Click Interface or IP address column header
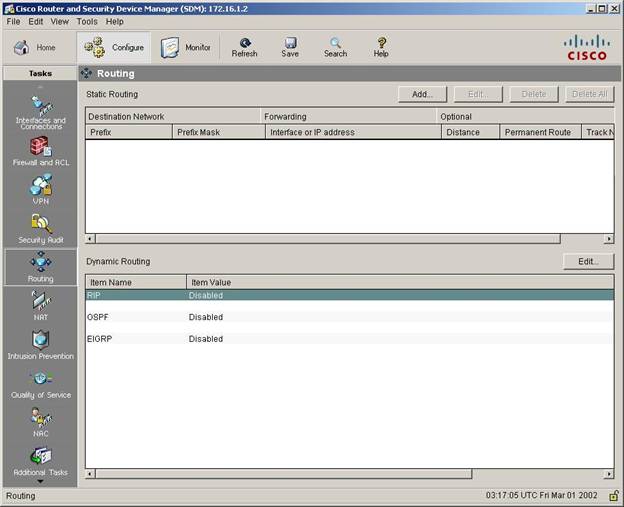Viewport: 624px width, 507px height. pyautogui.click(x=353, y=132)
